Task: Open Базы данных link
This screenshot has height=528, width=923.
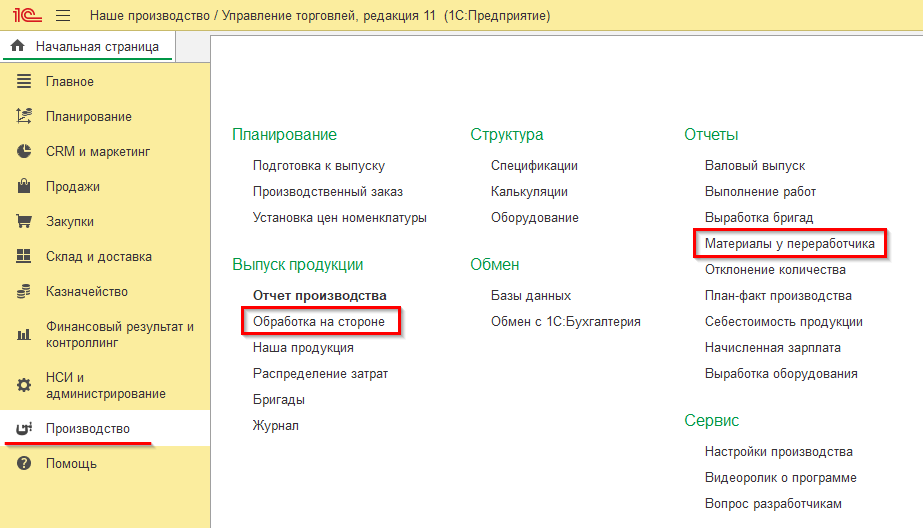Action: [531, 295]
